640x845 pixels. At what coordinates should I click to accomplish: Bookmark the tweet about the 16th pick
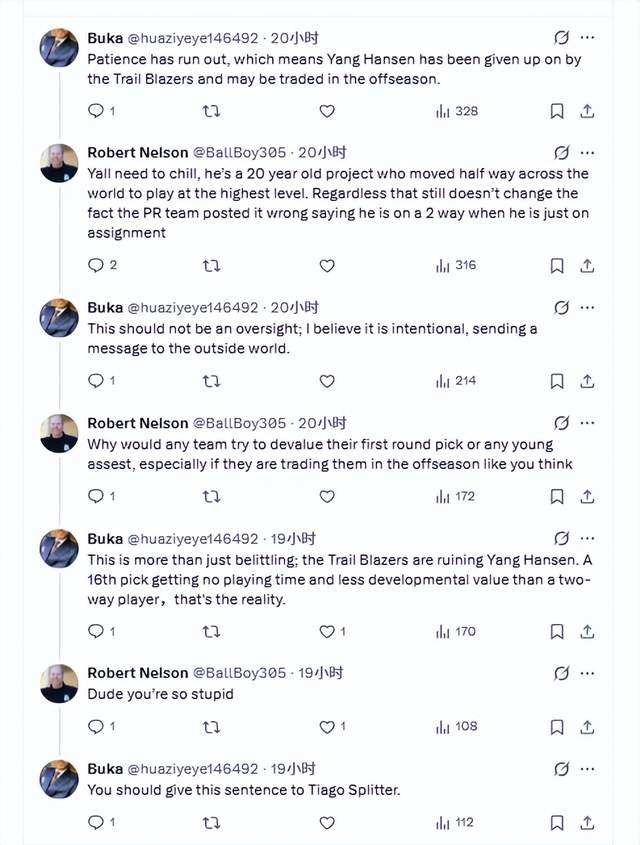[557, 631]
